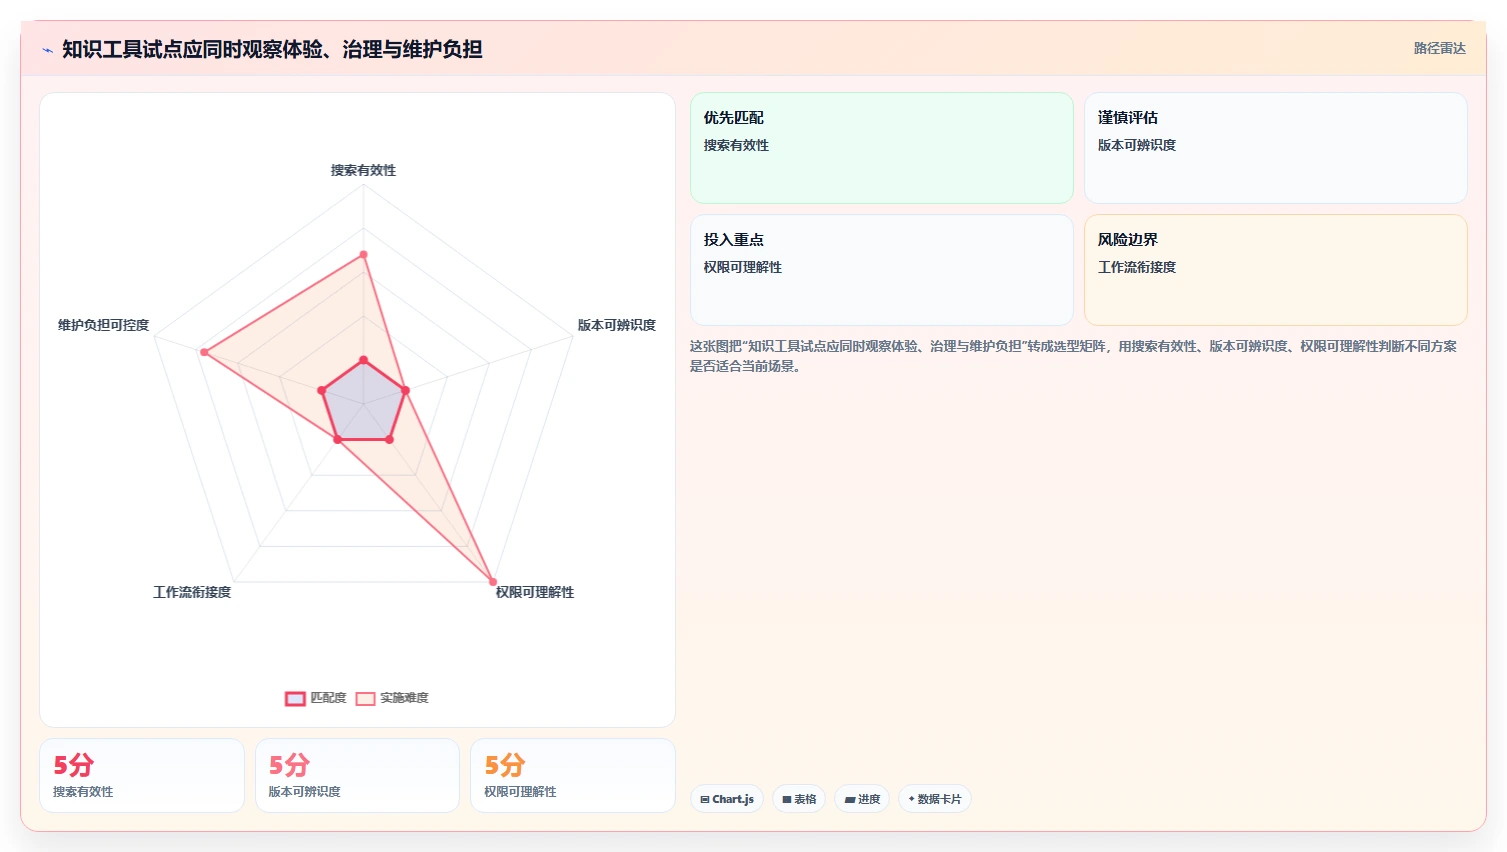Select the 匹配度 point on the 搜索有效性 axis
The width and height of the screenshot is (1507, 852).
click(363, 360)
